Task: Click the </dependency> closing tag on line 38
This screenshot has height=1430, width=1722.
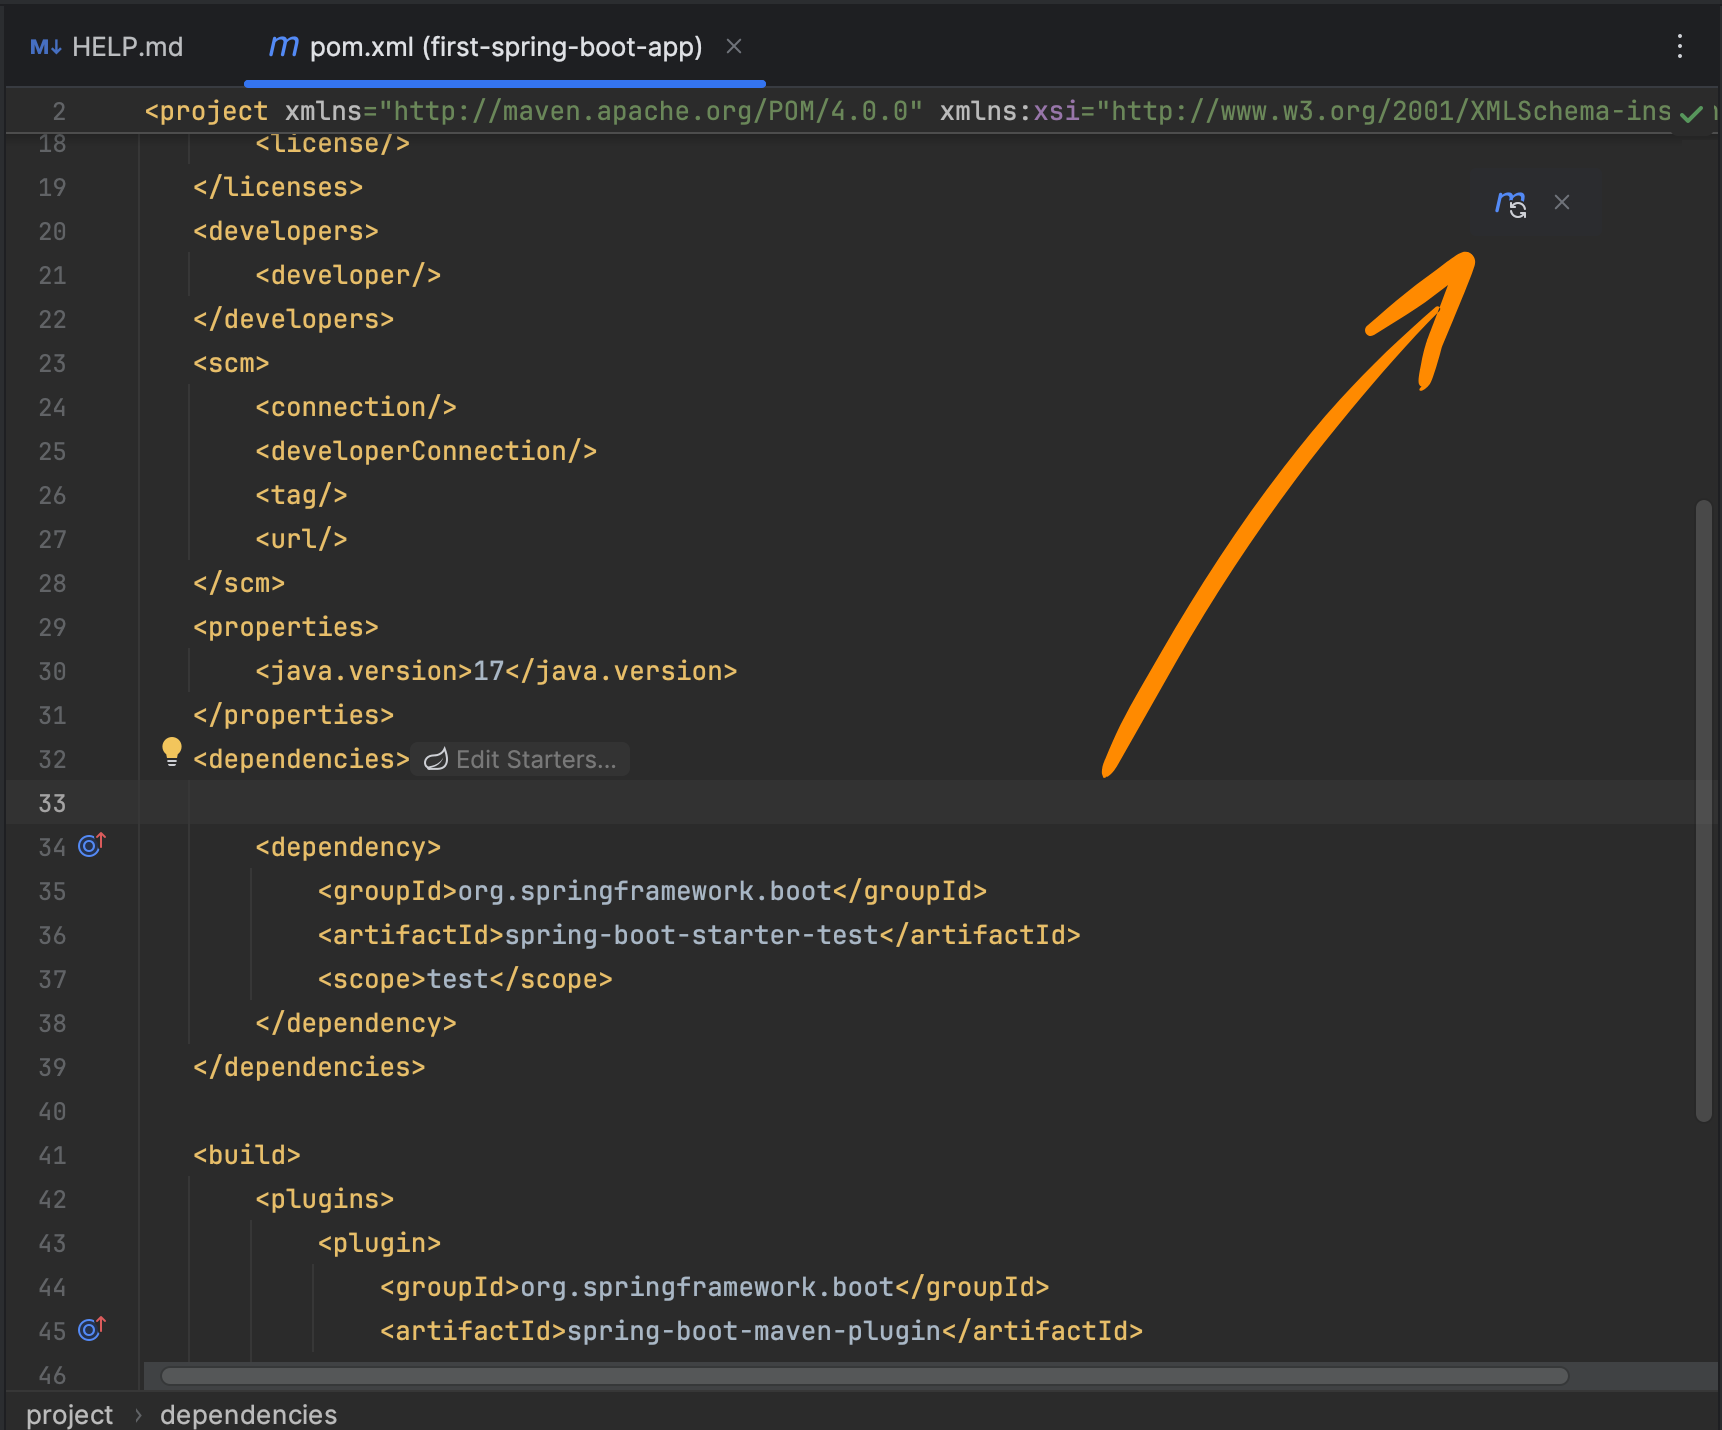Action: click(356, 1023)
